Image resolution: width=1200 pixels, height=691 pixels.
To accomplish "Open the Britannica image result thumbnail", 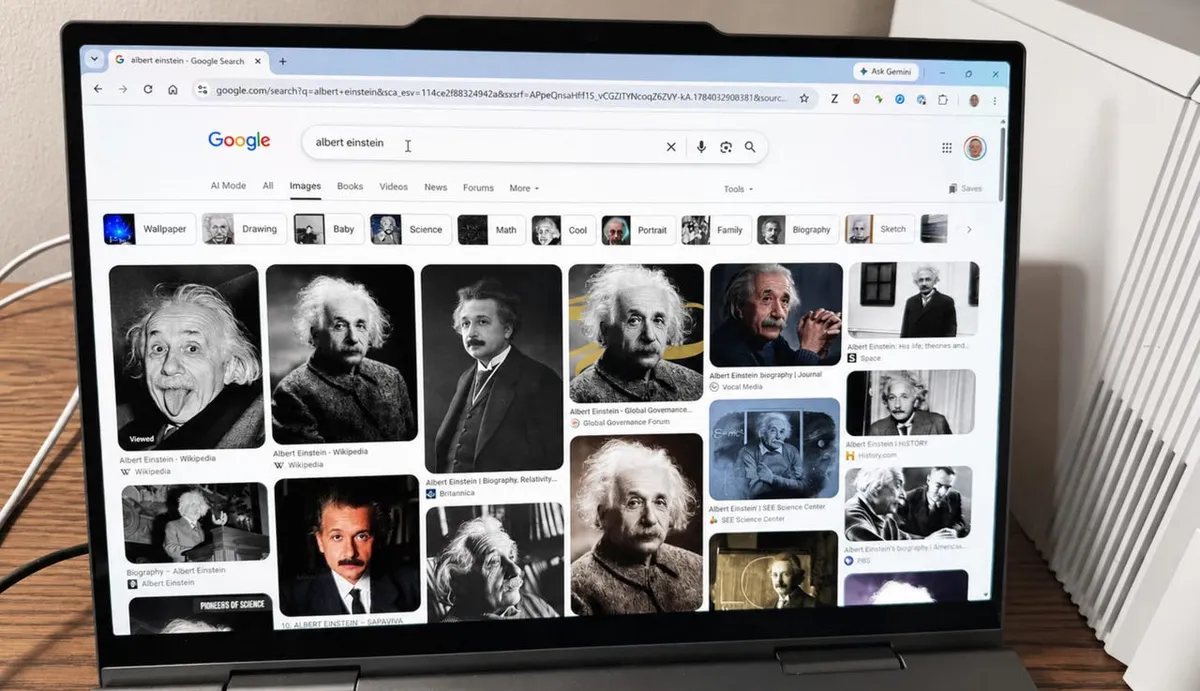I will pyautogui.click(x=492, y=368).
